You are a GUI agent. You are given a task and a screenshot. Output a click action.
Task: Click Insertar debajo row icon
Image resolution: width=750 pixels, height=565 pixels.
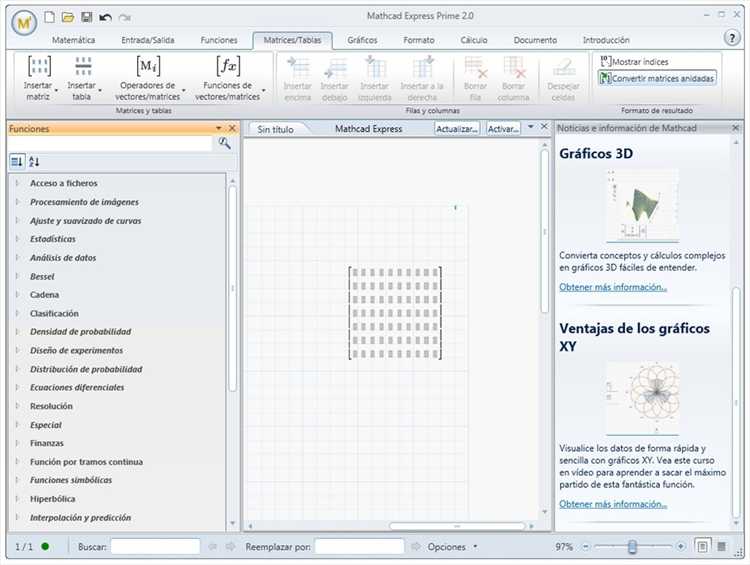335,67
